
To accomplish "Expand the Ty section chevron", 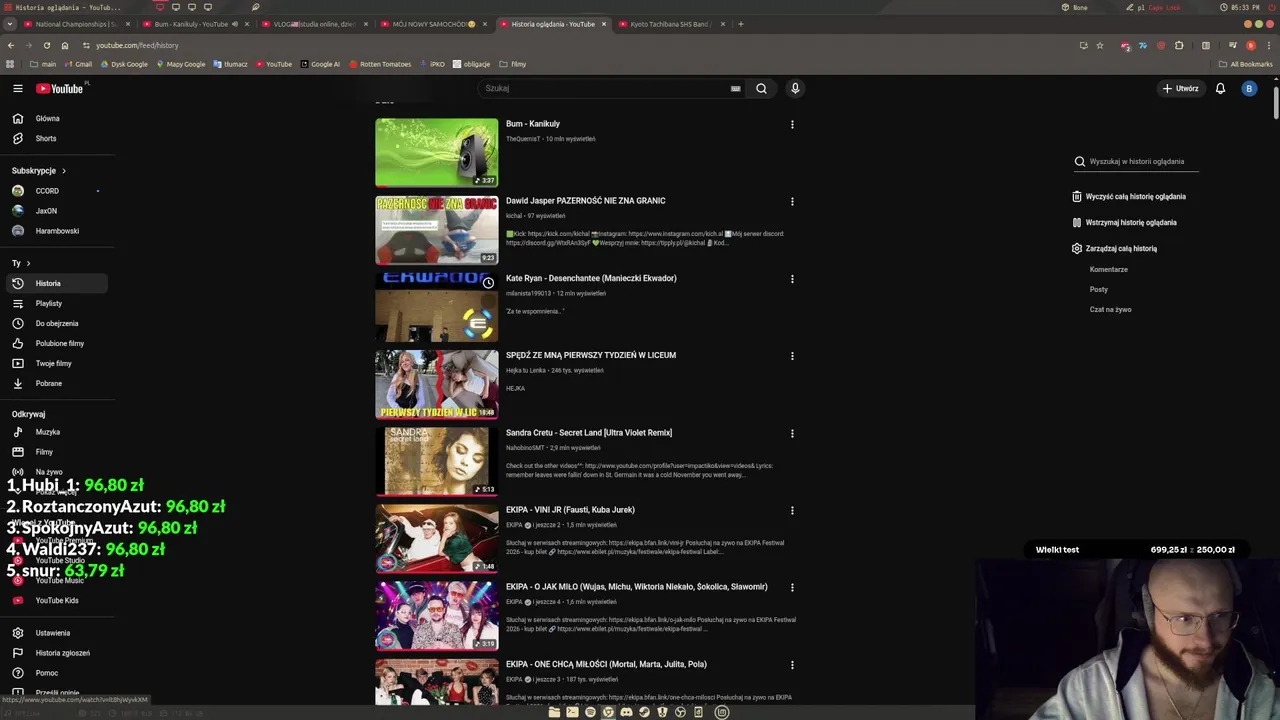I will point(28,263).
